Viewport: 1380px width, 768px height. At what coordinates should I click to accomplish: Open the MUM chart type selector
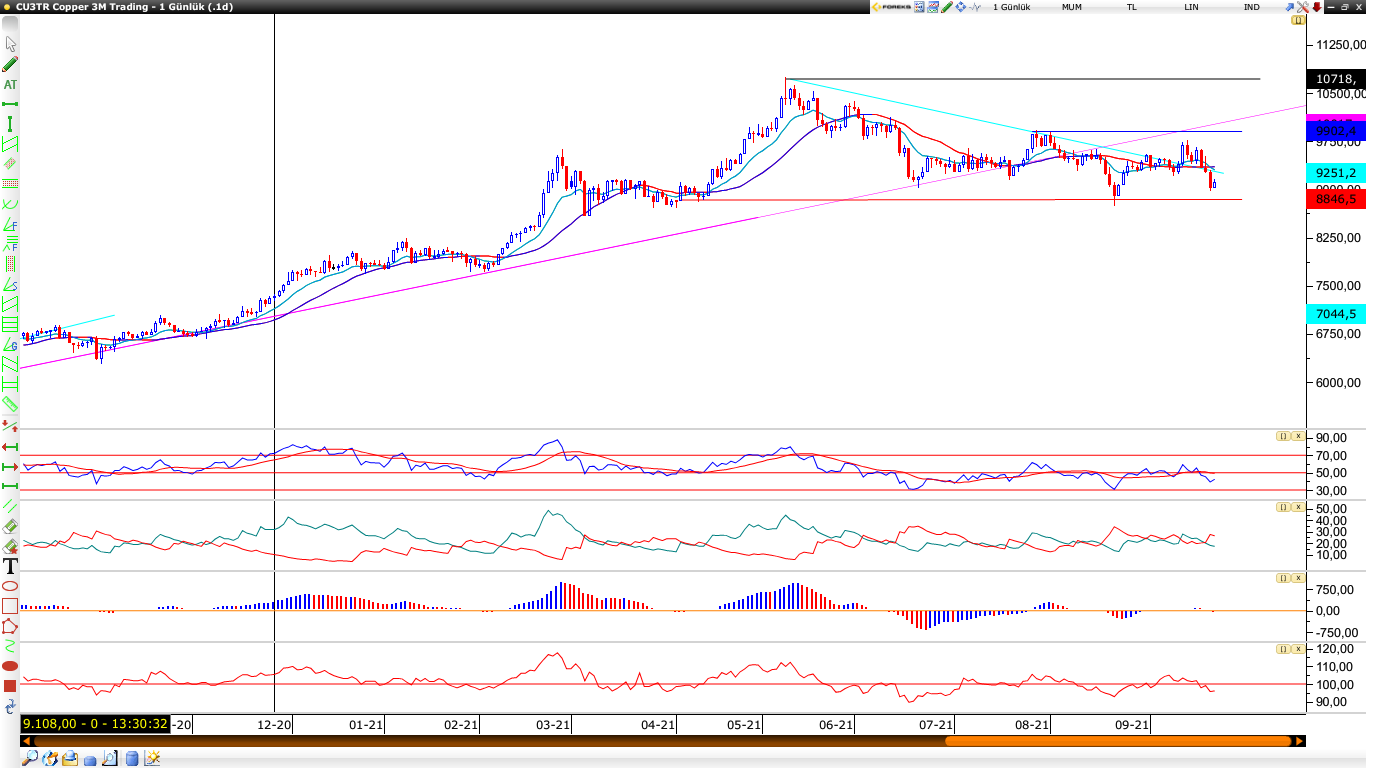coord(1072,7)
